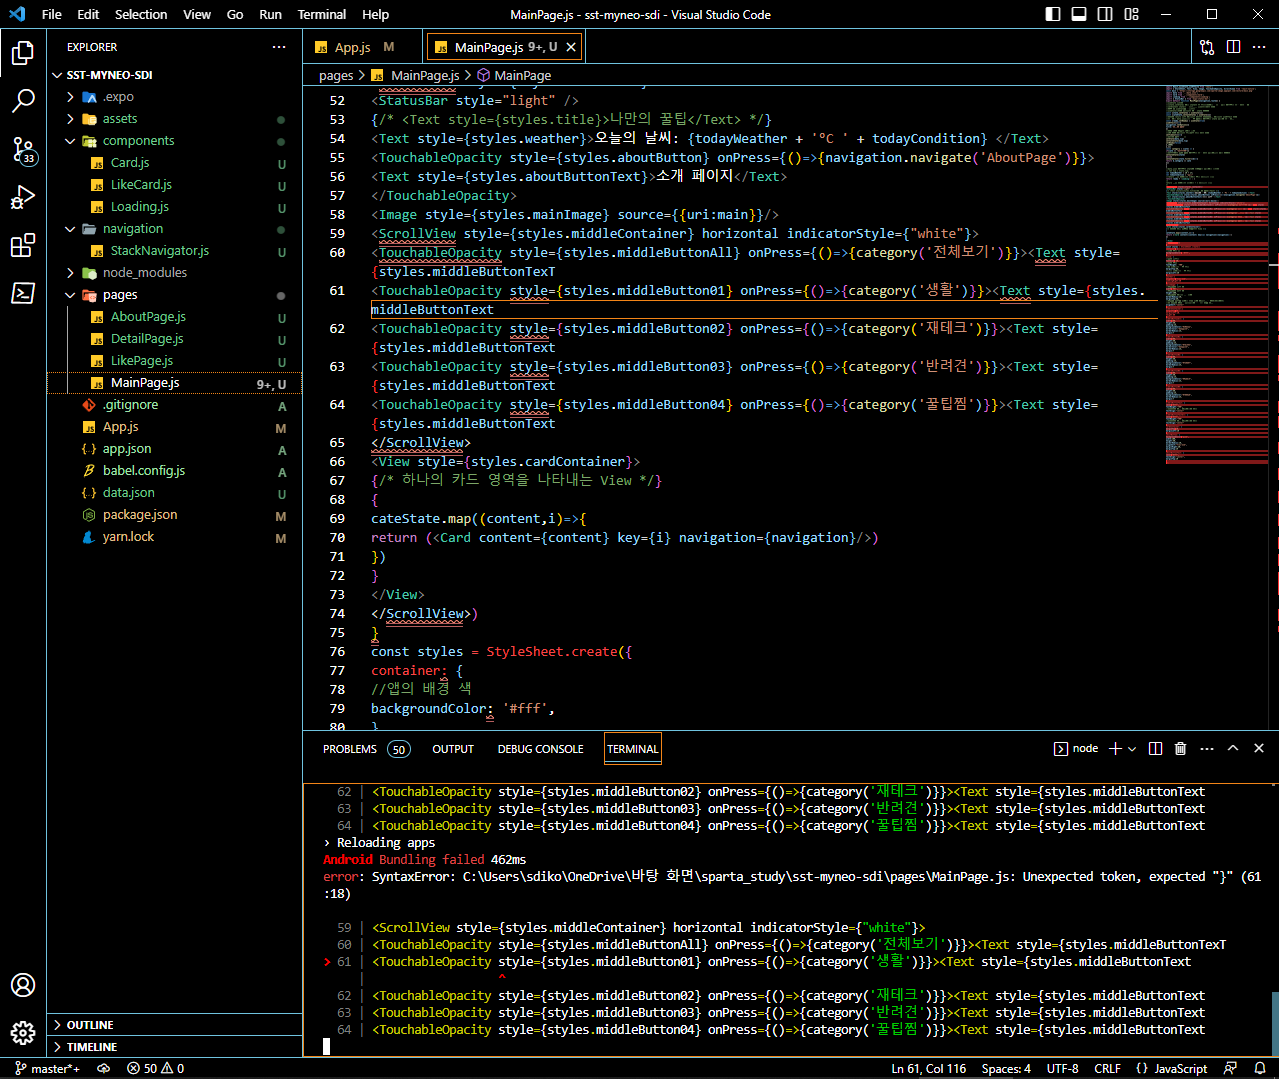
Task: Open terminal panel more actions ellipsis
Action: pyautogui.click(x=1207, y=748)
